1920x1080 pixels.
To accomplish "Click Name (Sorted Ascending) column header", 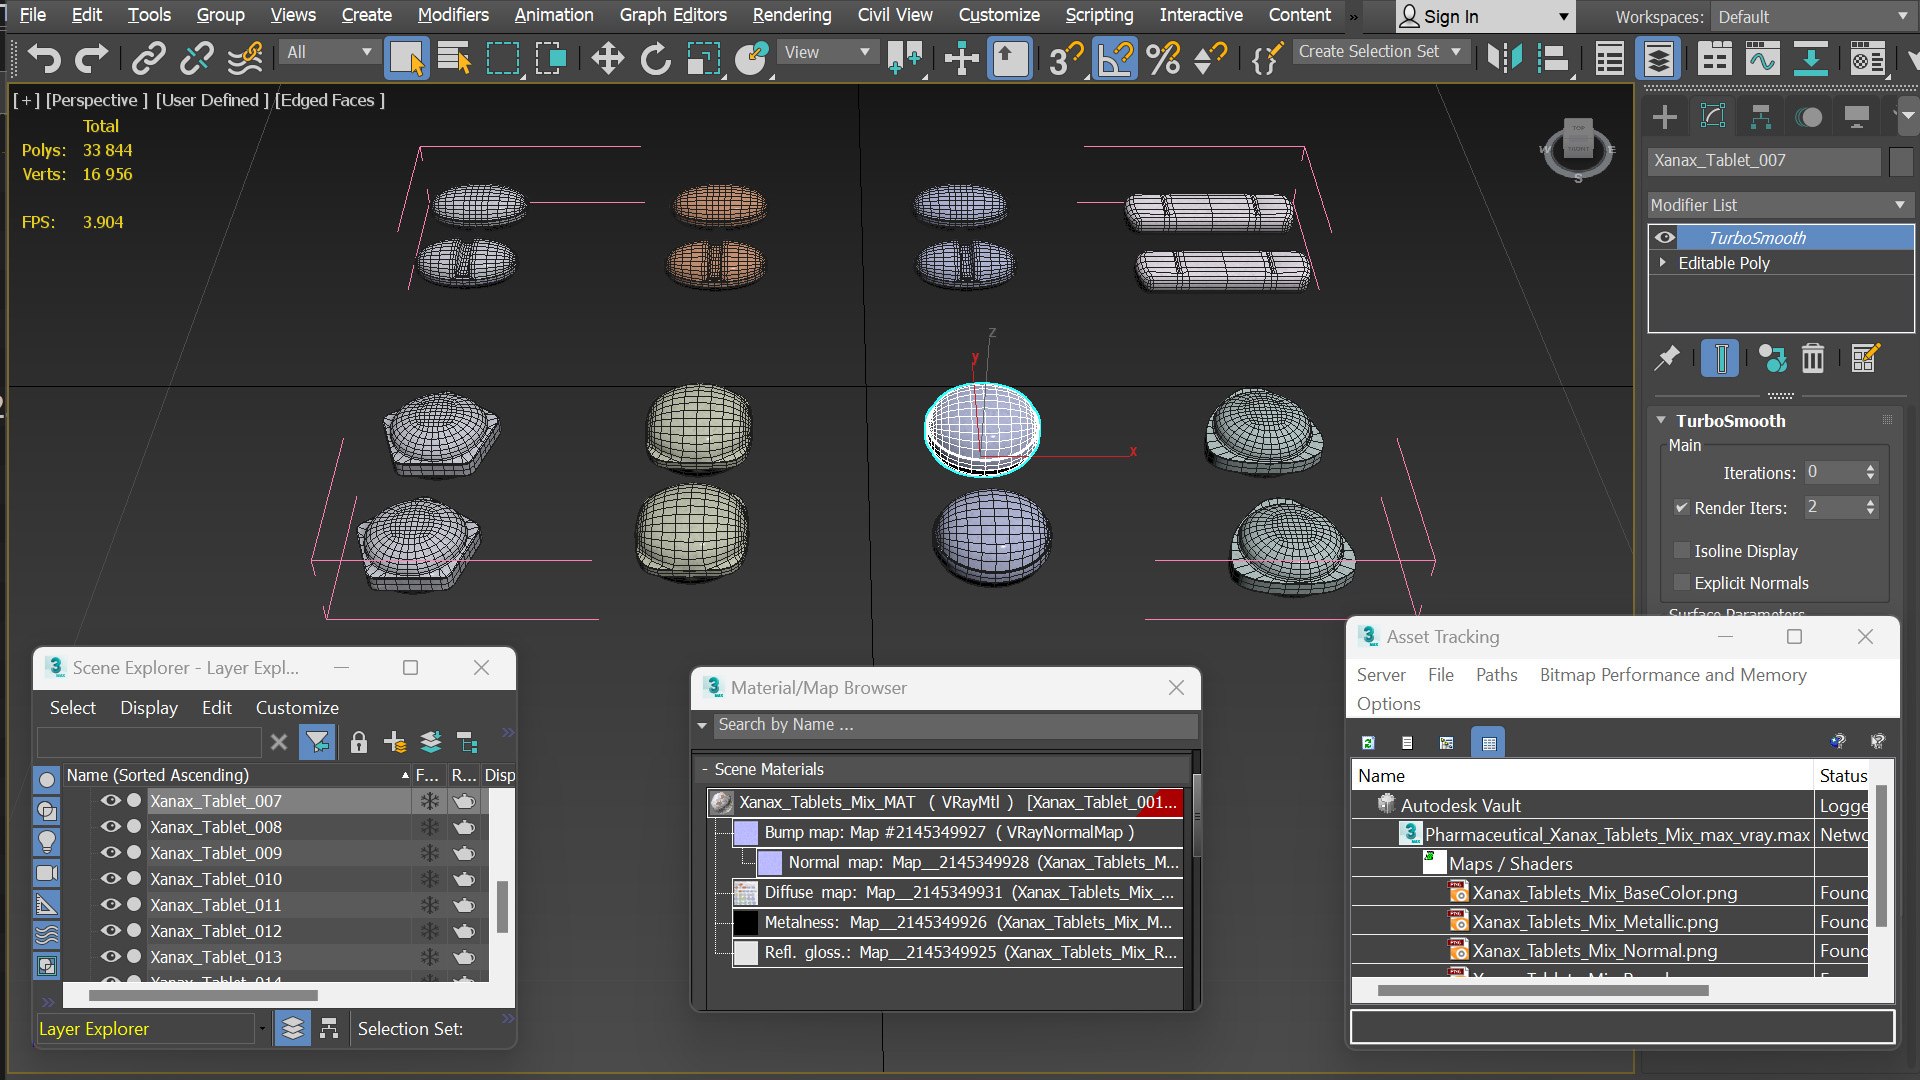I will point(238,775).
